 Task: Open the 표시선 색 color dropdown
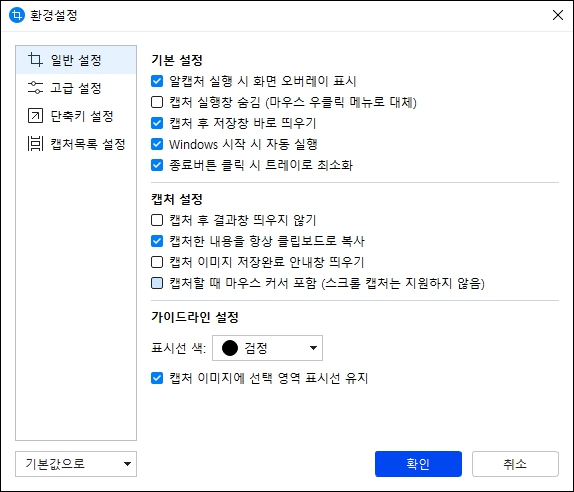coord(267,348)
